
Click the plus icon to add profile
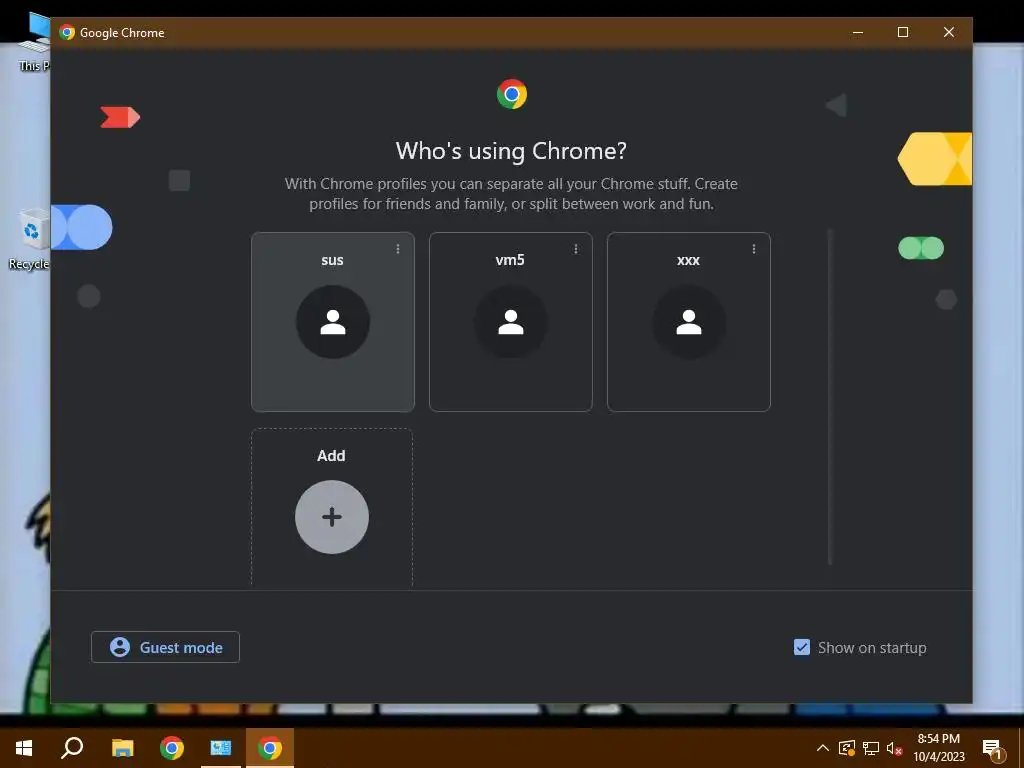point(332,517)
